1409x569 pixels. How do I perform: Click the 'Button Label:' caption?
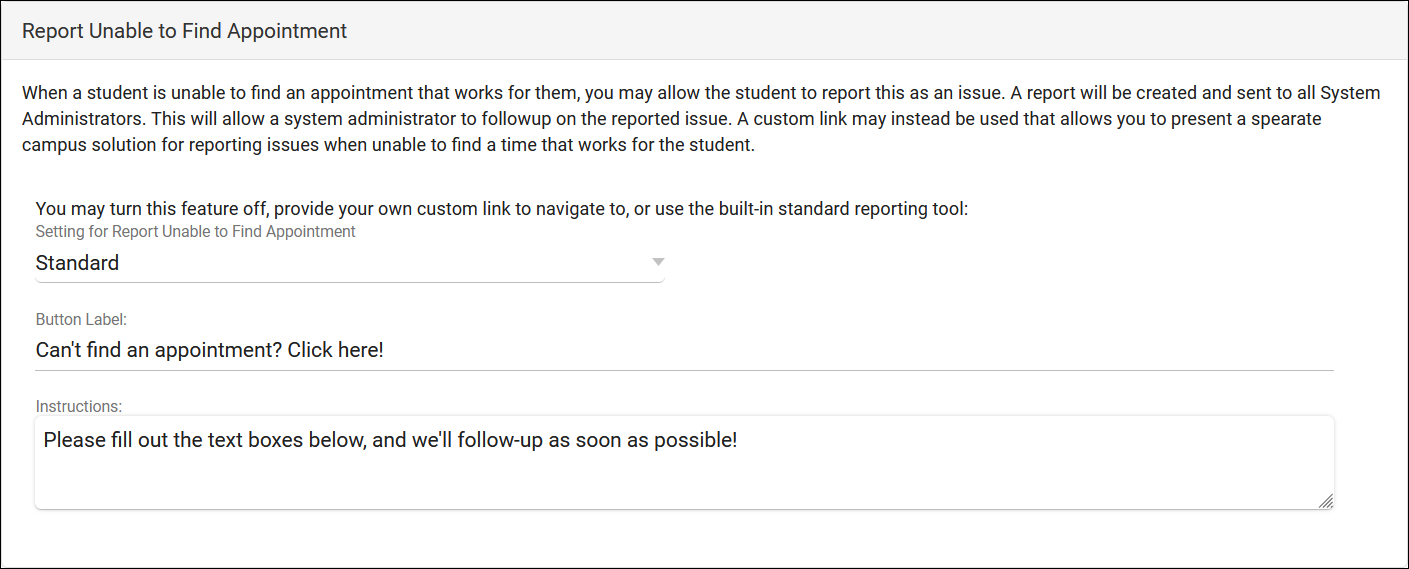point(81,320)
